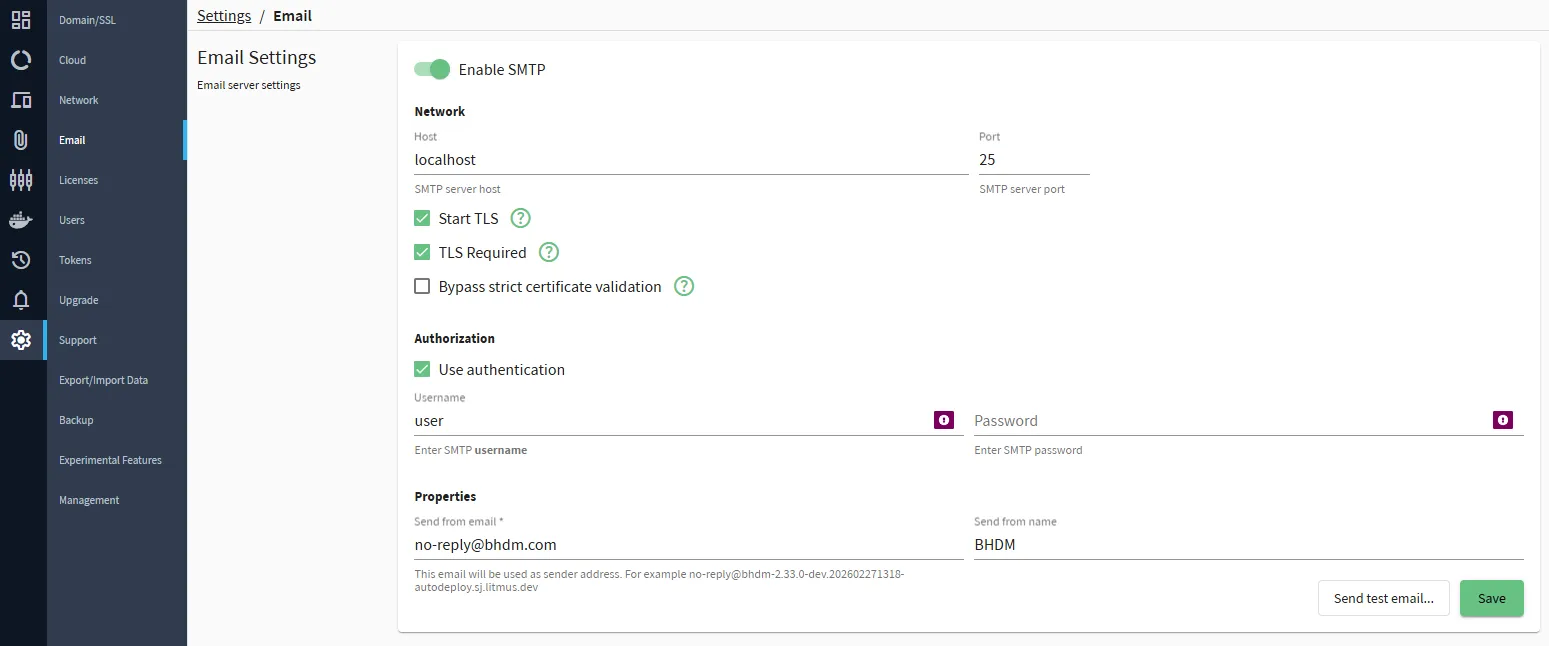
Task: Uncheck the TLS Required checkbox
Action: tap(422, 252)
